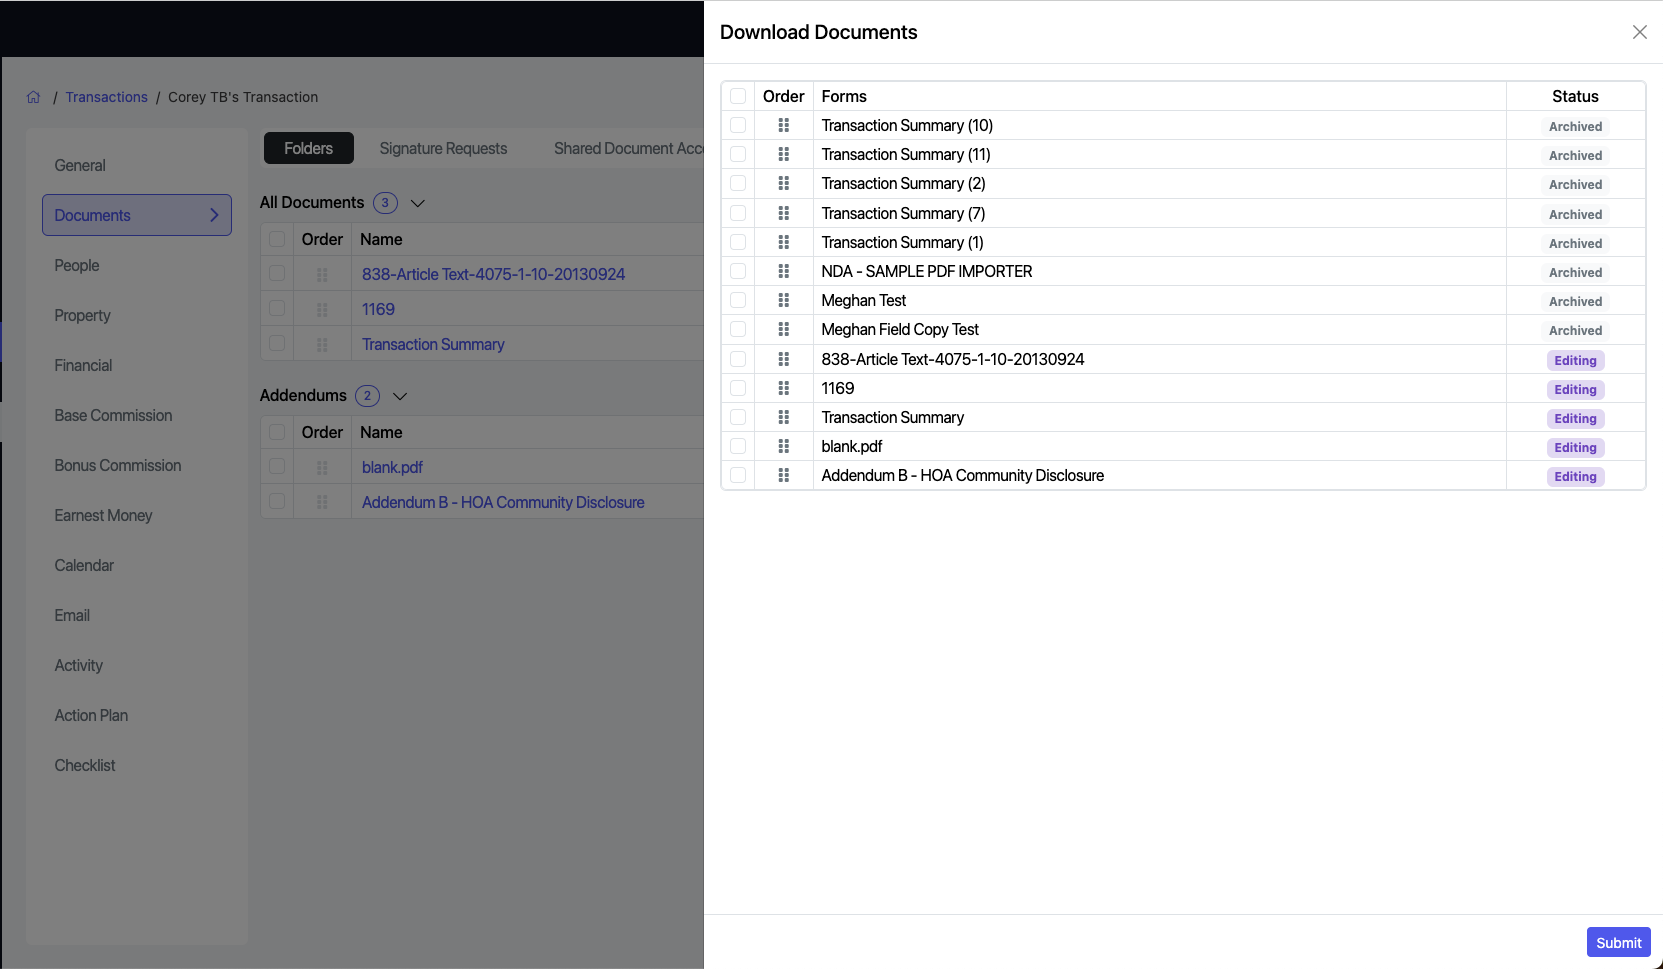
Task: Click panel drag handle for Addendum B row
Action: click(x=784, y=475)
